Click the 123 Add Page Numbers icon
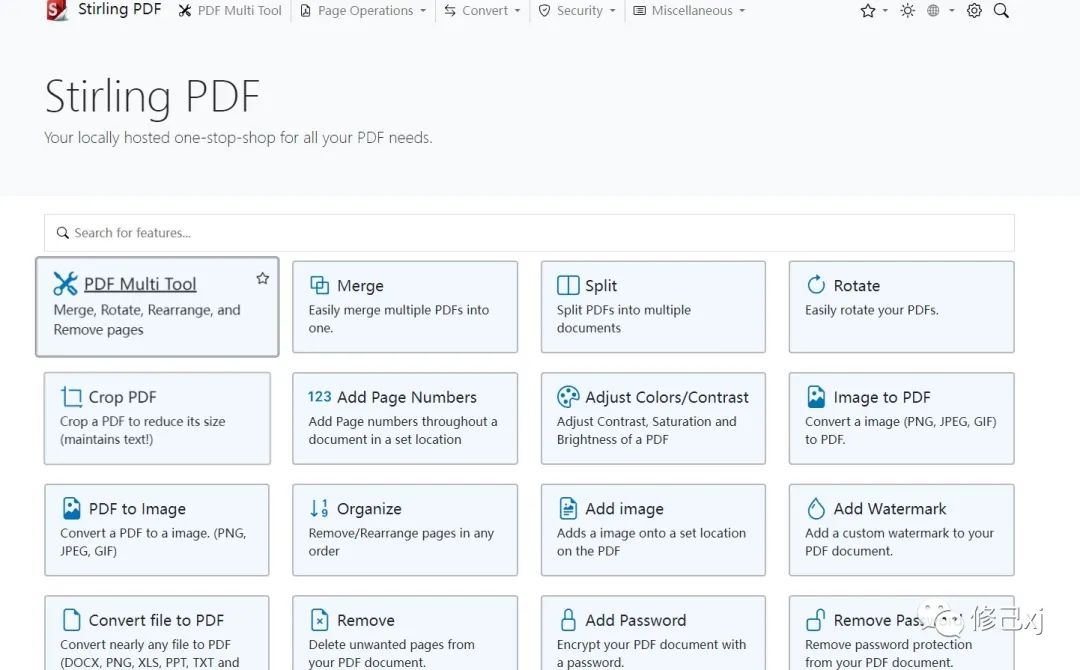The width and height of the screenshot is (1080, 670). [x=320, y=396]
